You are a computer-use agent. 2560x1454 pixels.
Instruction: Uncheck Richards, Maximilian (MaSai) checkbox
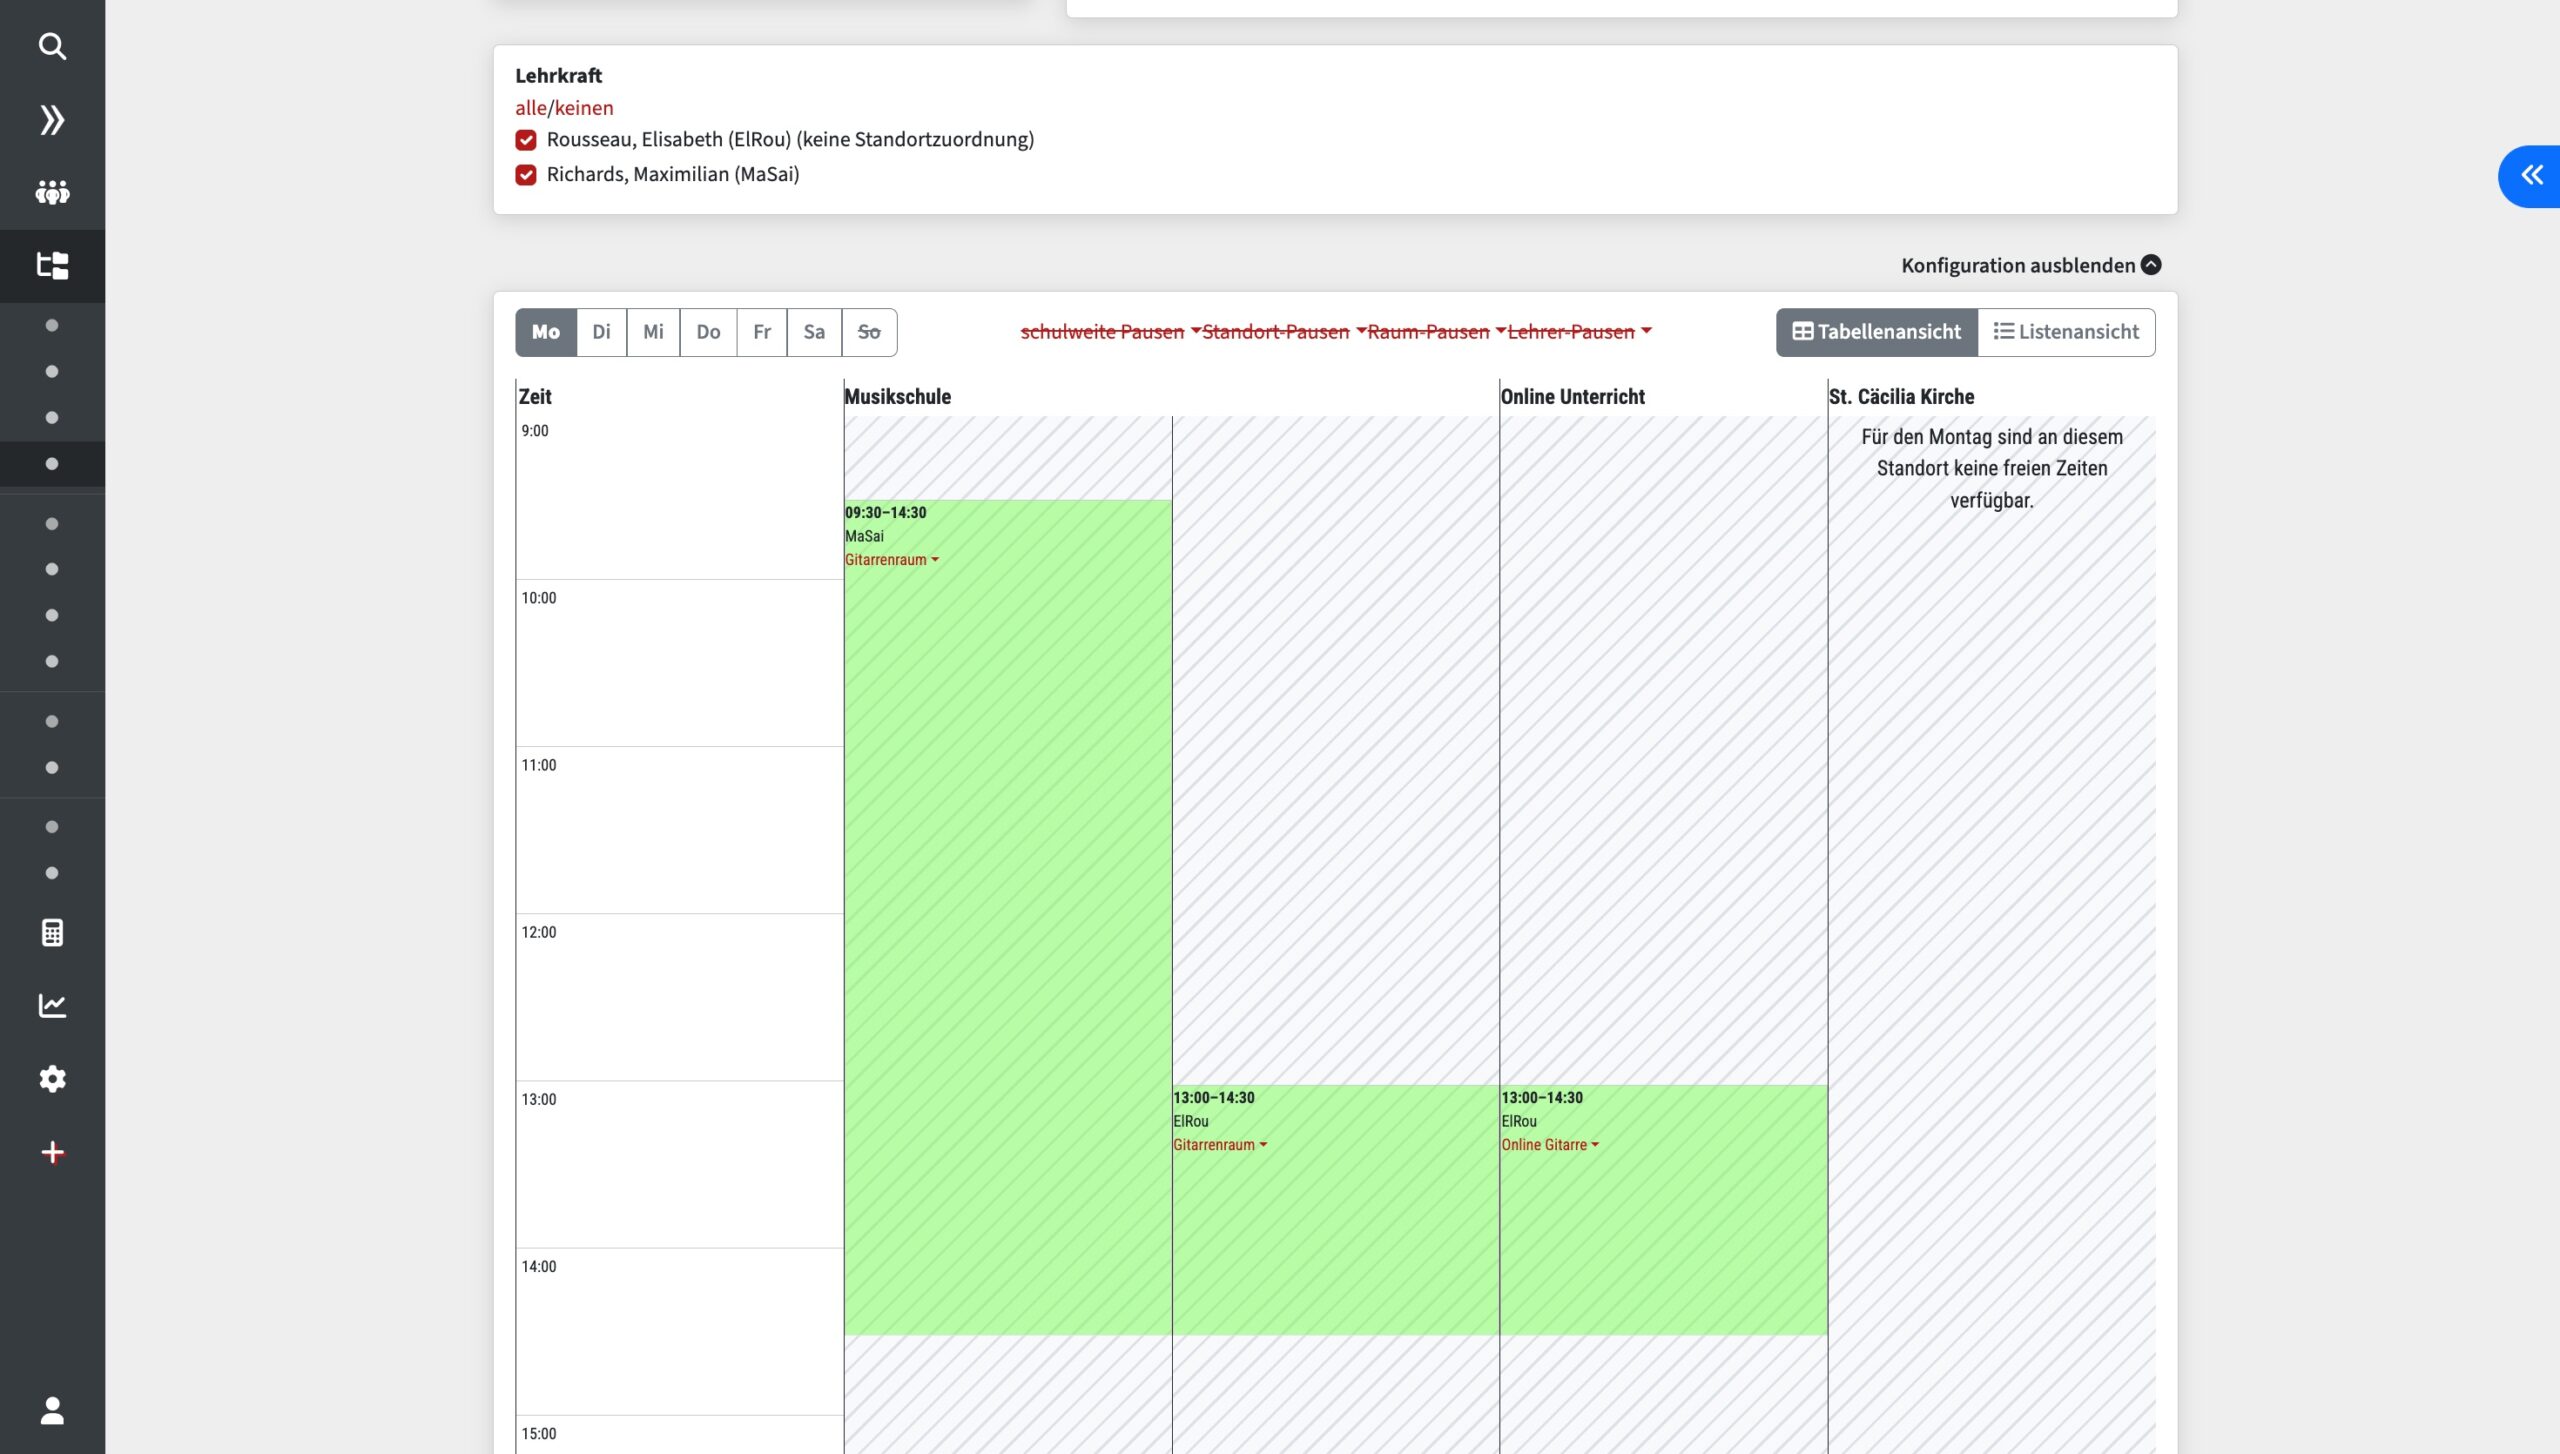click(x=526, y=175)
